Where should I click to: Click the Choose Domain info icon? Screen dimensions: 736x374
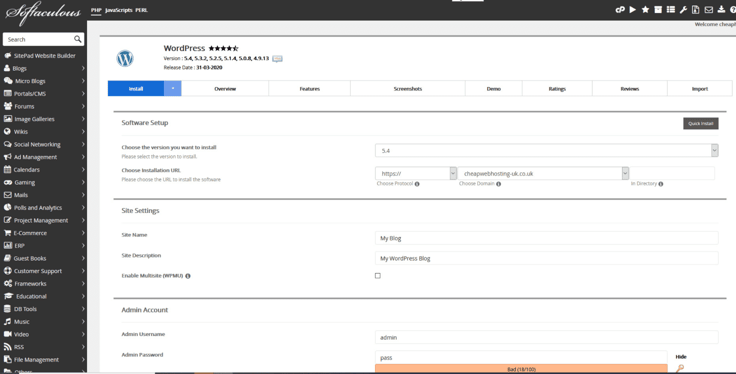pos(498,184)
